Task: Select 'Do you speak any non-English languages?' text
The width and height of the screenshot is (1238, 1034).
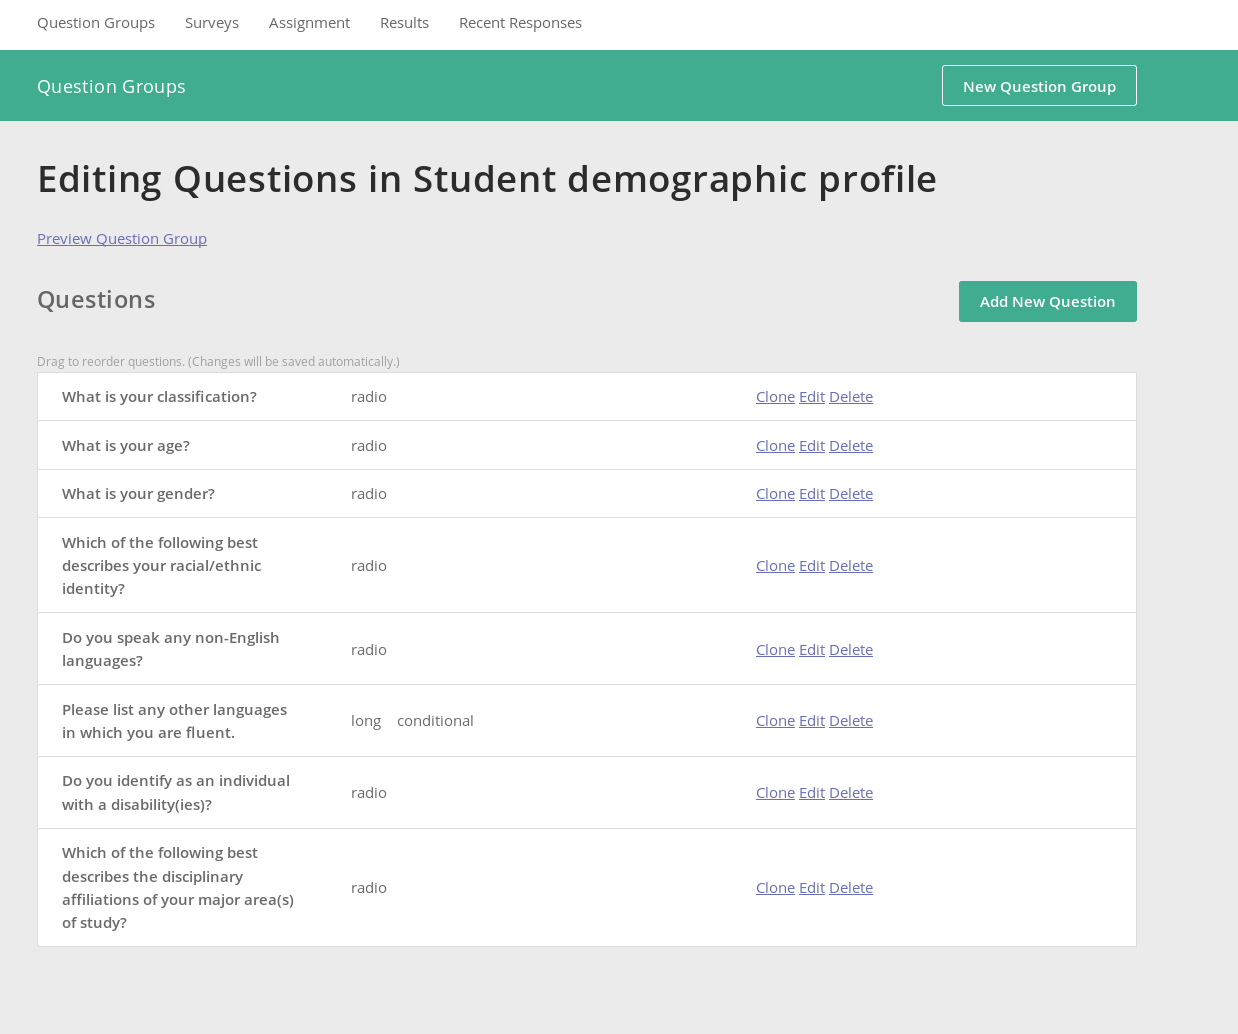Action: [x=171, y=649]
